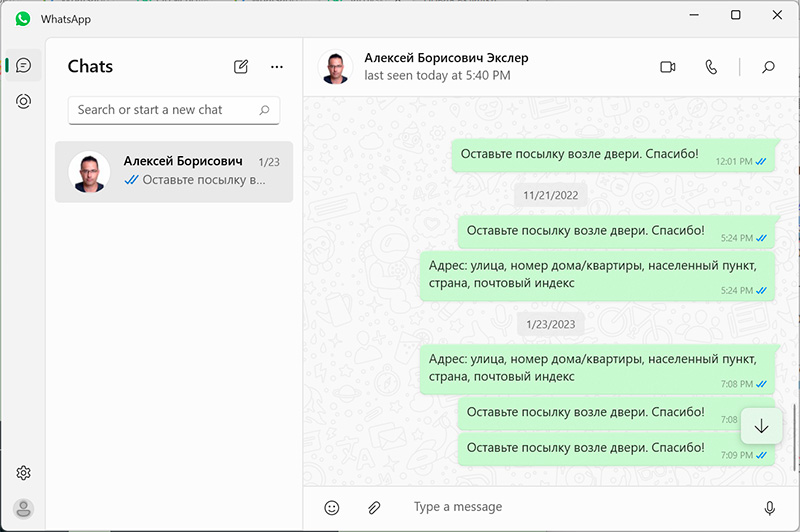Open search within this conversation
Image resolution: width=800 pixels, height=532 pixels.
click(x=768, y=67)
